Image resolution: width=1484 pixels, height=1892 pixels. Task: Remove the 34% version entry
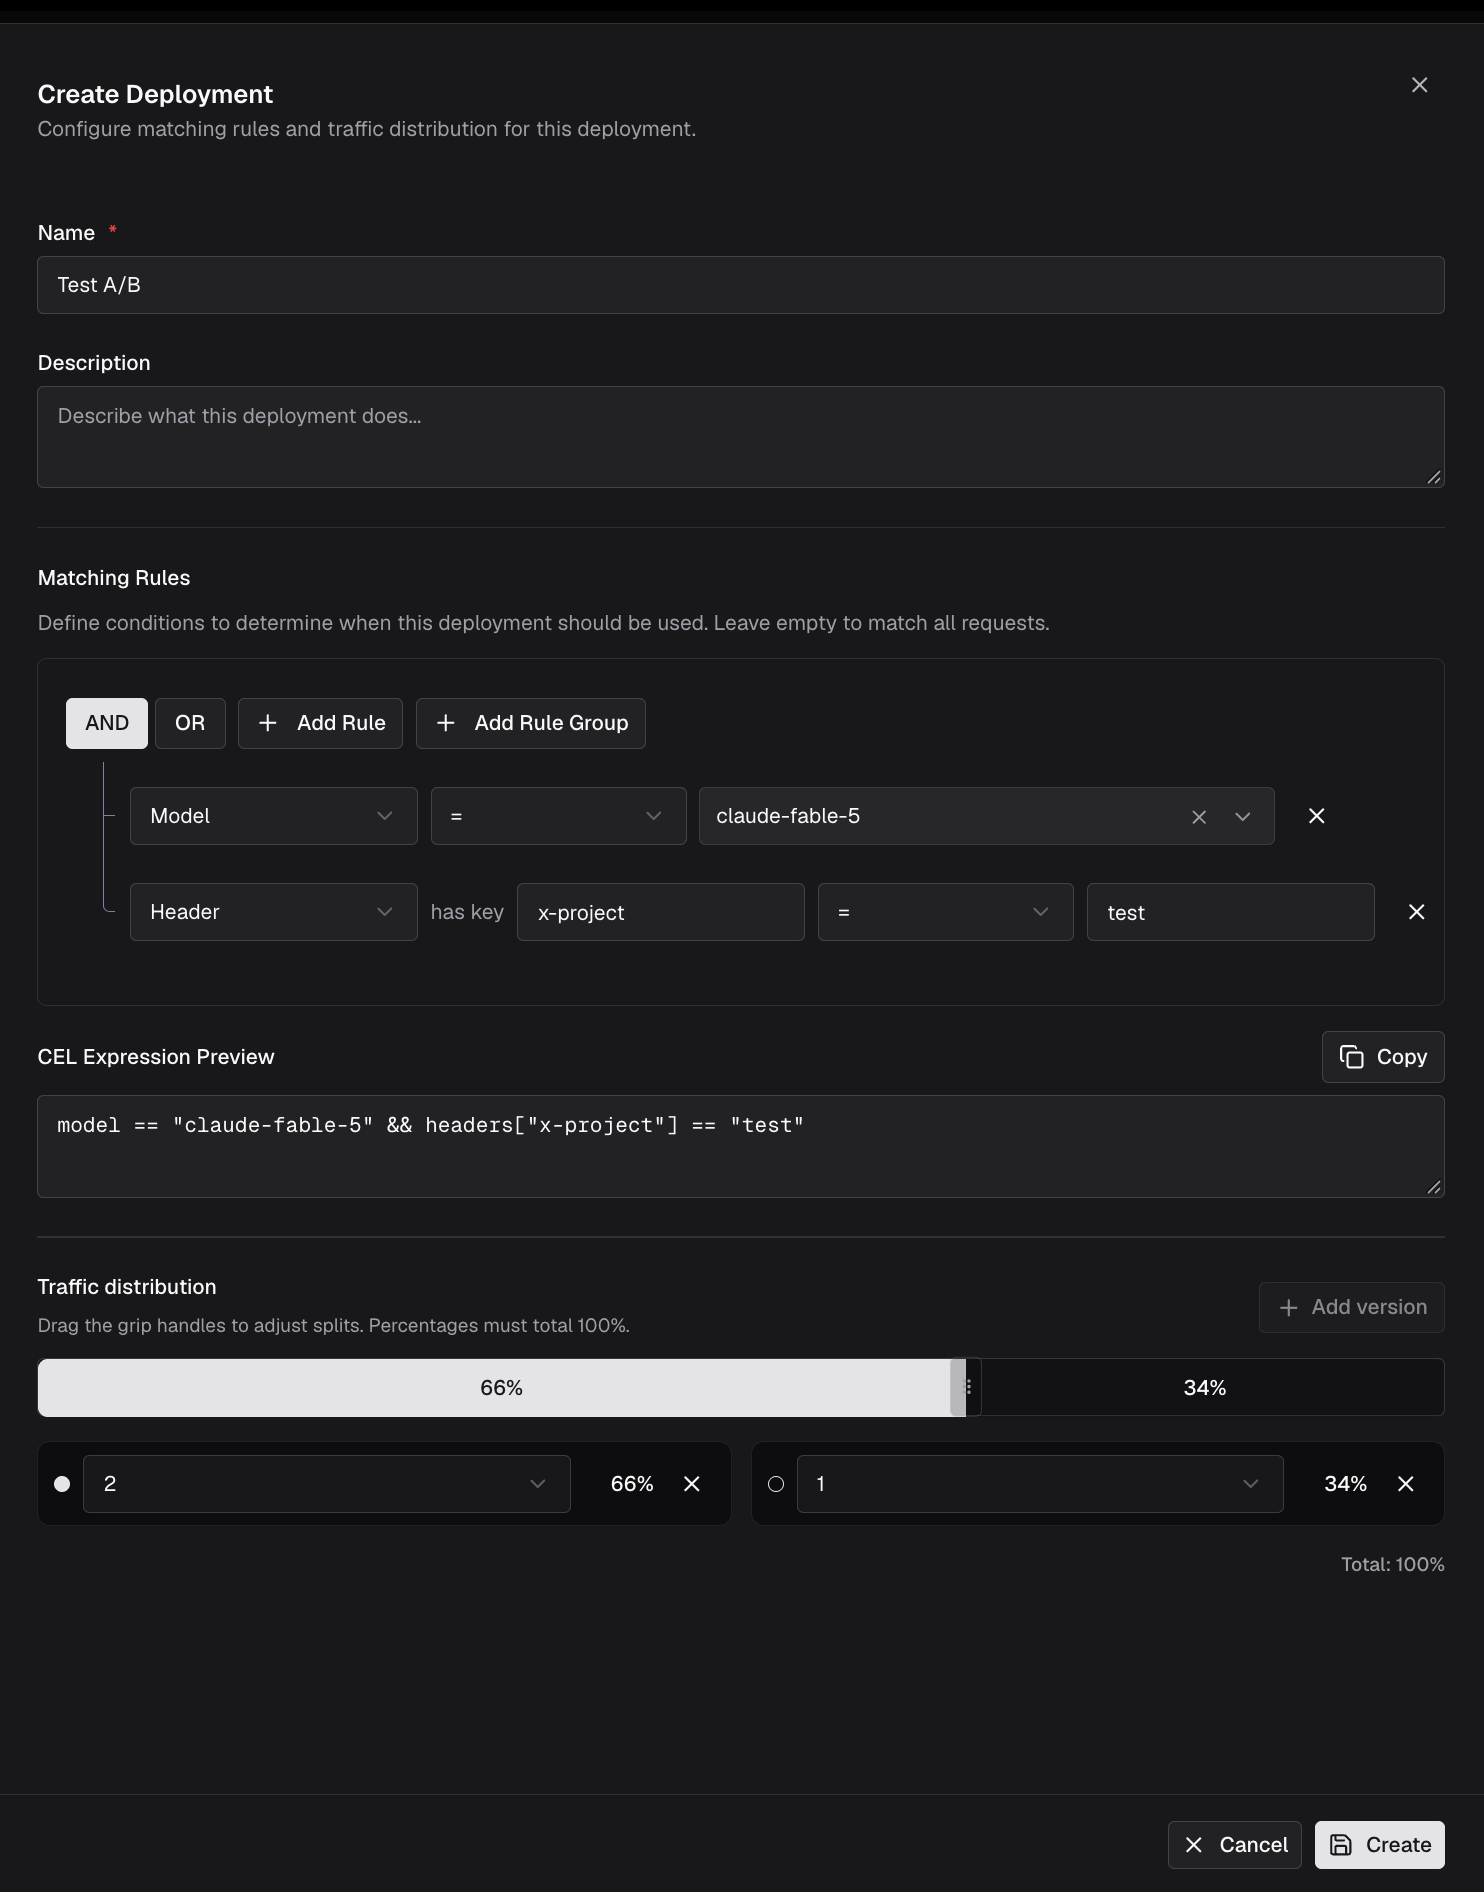coord(1406,1484)
